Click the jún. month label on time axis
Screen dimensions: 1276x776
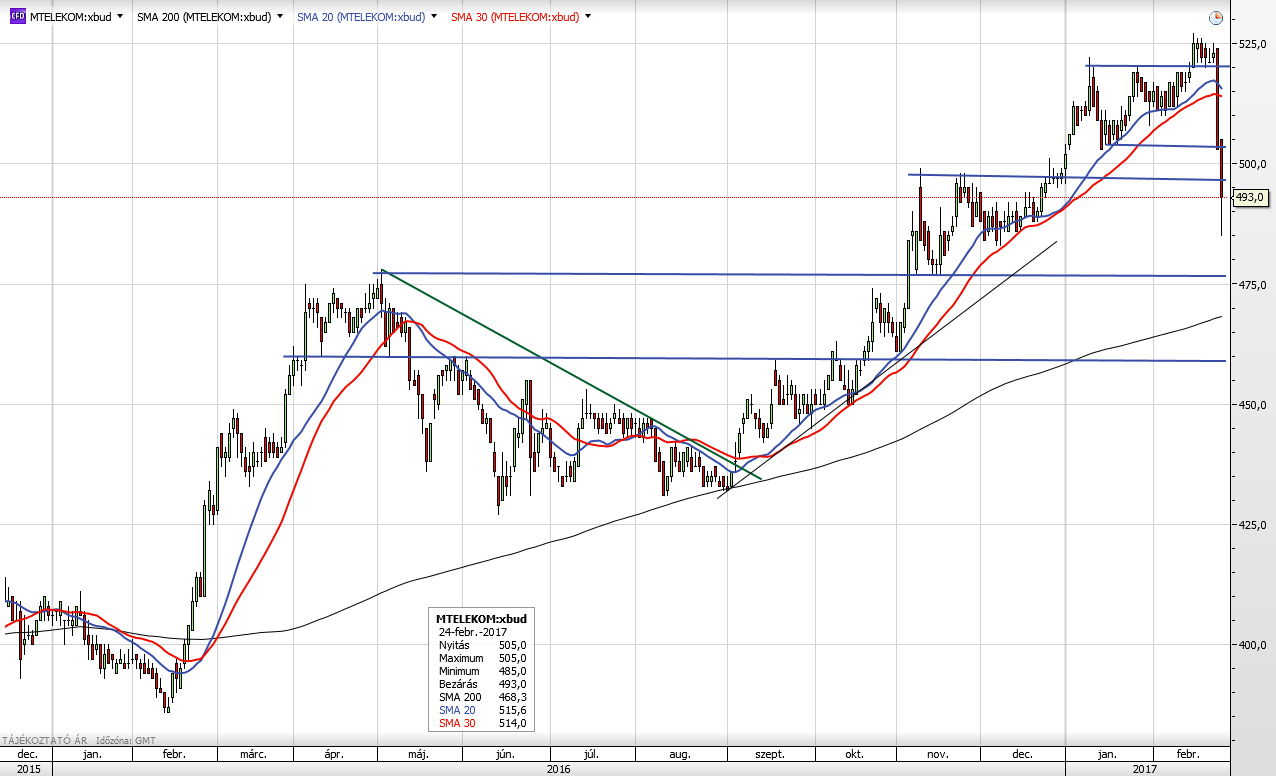(x=504, y=754)
